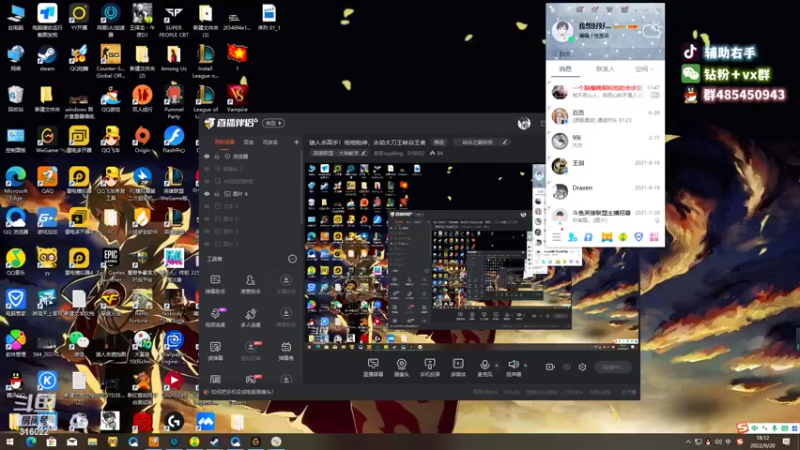Open Microsoft Edge desktop shortcut

(16, 184)
